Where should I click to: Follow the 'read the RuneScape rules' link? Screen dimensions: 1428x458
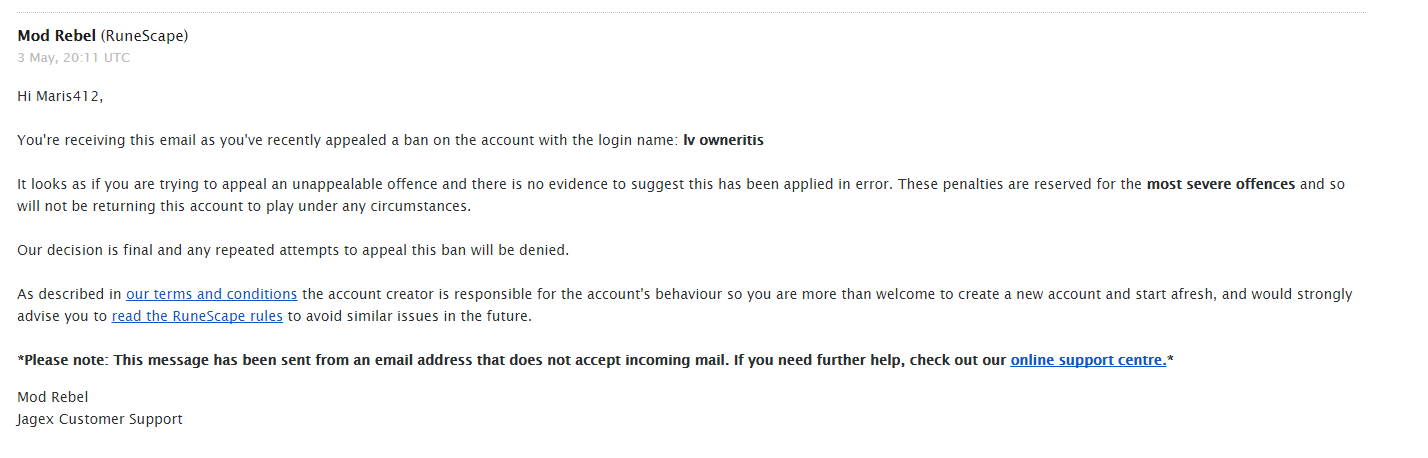[x=197, y=316]
